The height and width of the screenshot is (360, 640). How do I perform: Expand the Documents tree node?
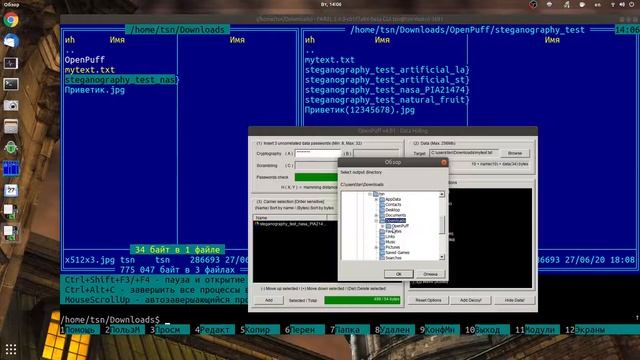click(376, 215)
